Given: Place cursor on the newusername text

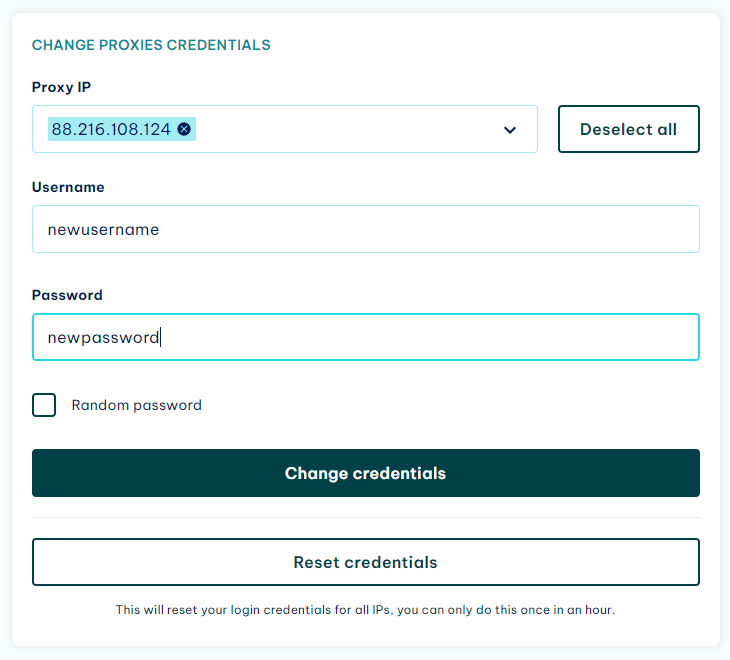Looking at the screenshot, I should coord(103,229).
